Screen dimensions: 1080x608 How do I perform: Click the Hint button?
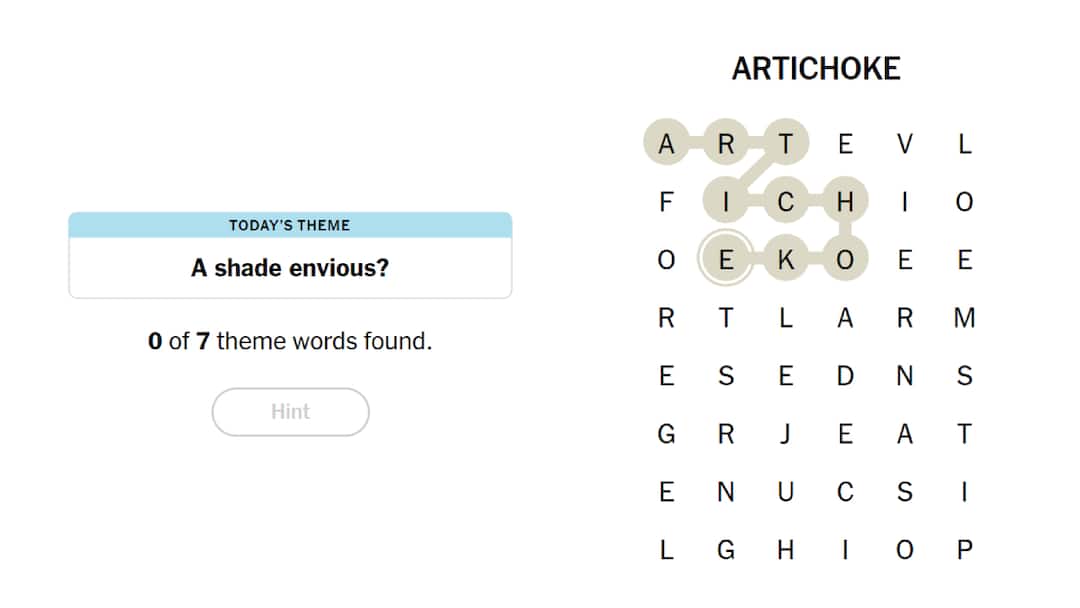(289, 412)
